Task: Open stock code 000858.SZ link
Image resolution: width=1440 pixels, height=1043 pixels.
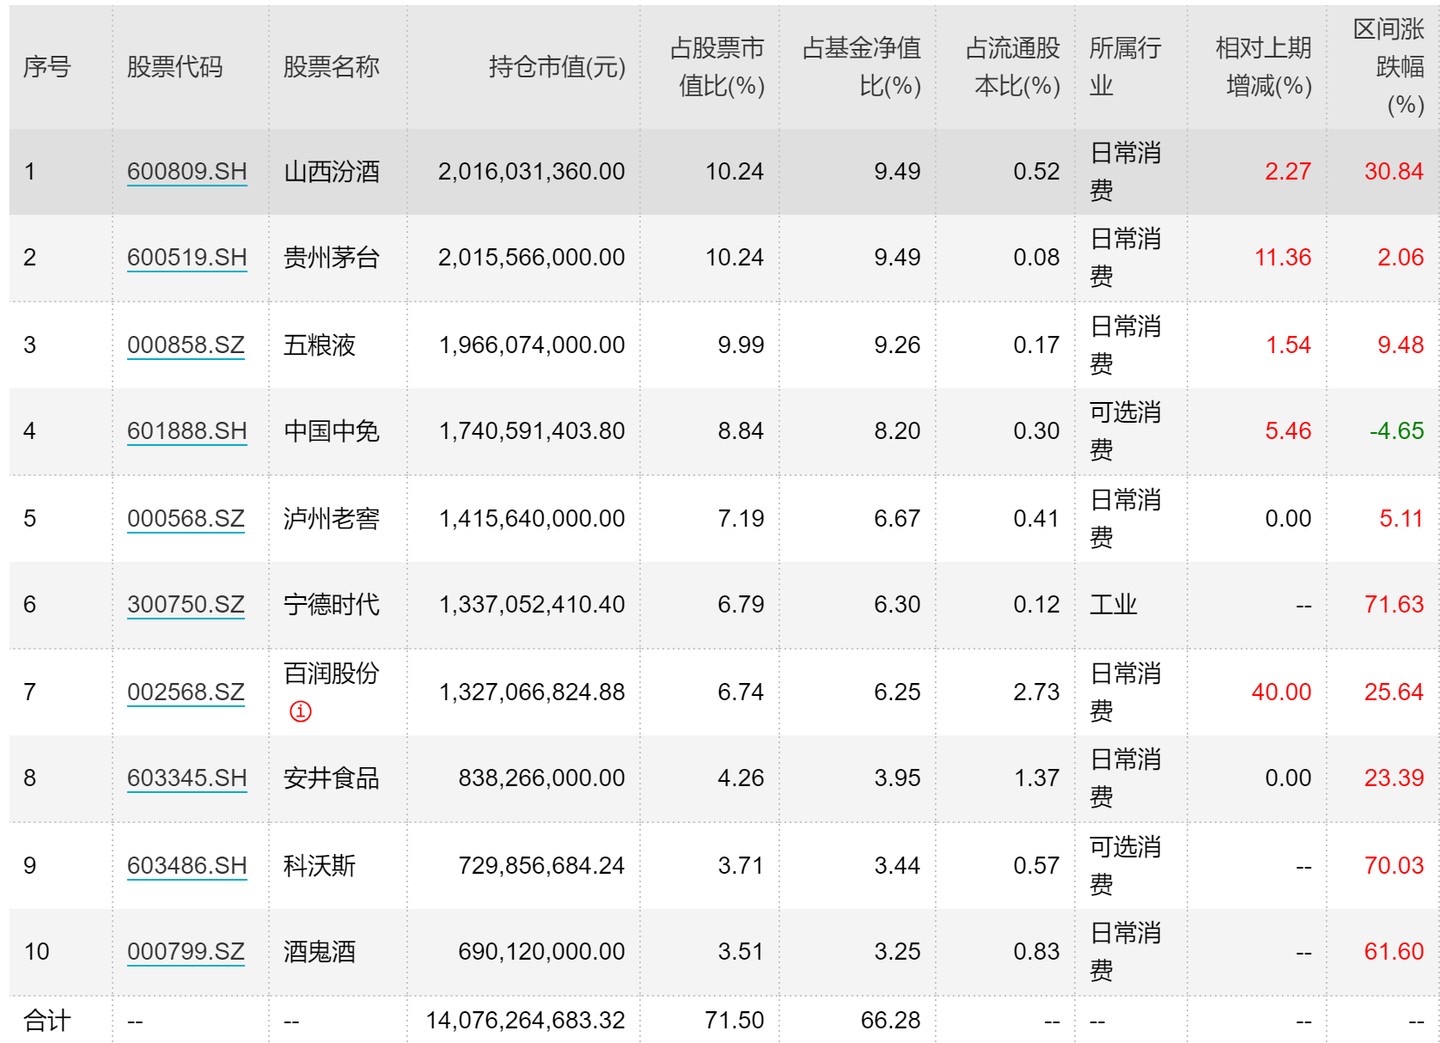Action: click(186, 345)
